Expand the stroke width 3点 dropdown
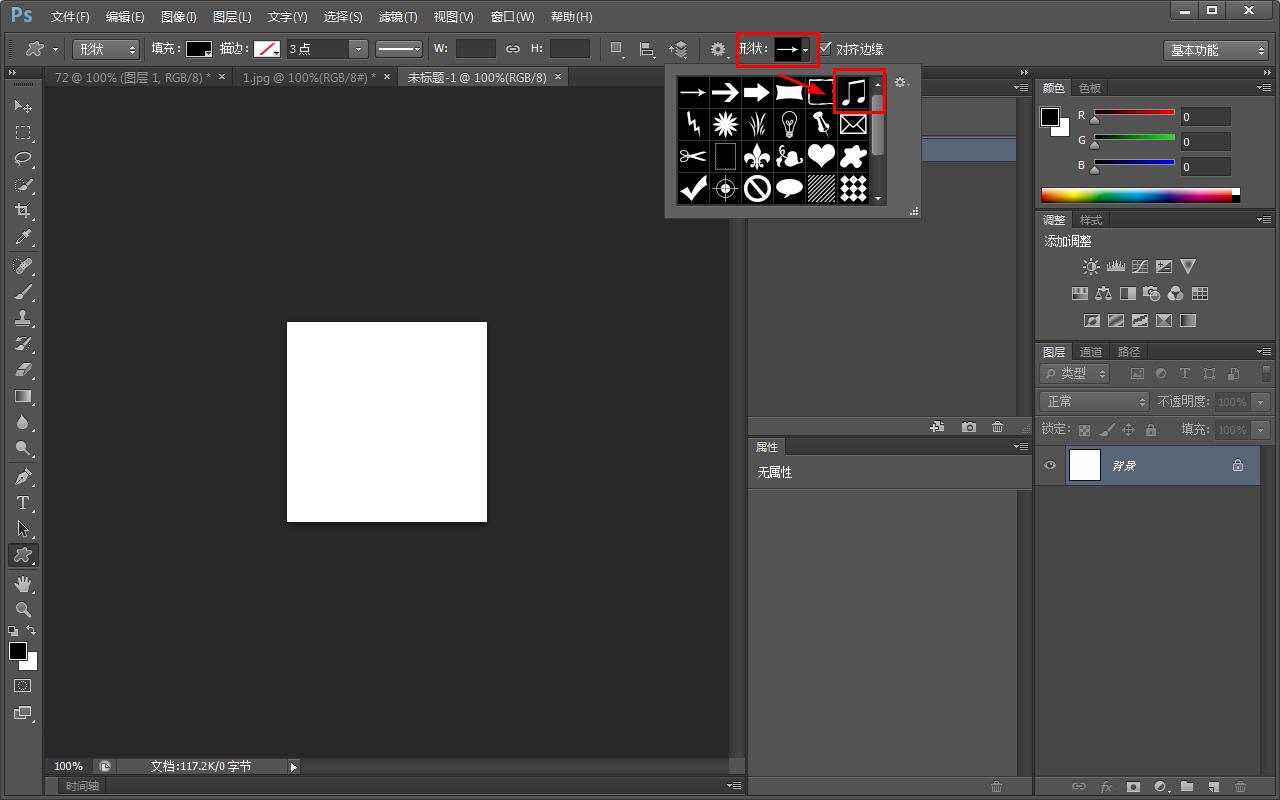Viewport: 1280px width, 800px height. point(358,49)
